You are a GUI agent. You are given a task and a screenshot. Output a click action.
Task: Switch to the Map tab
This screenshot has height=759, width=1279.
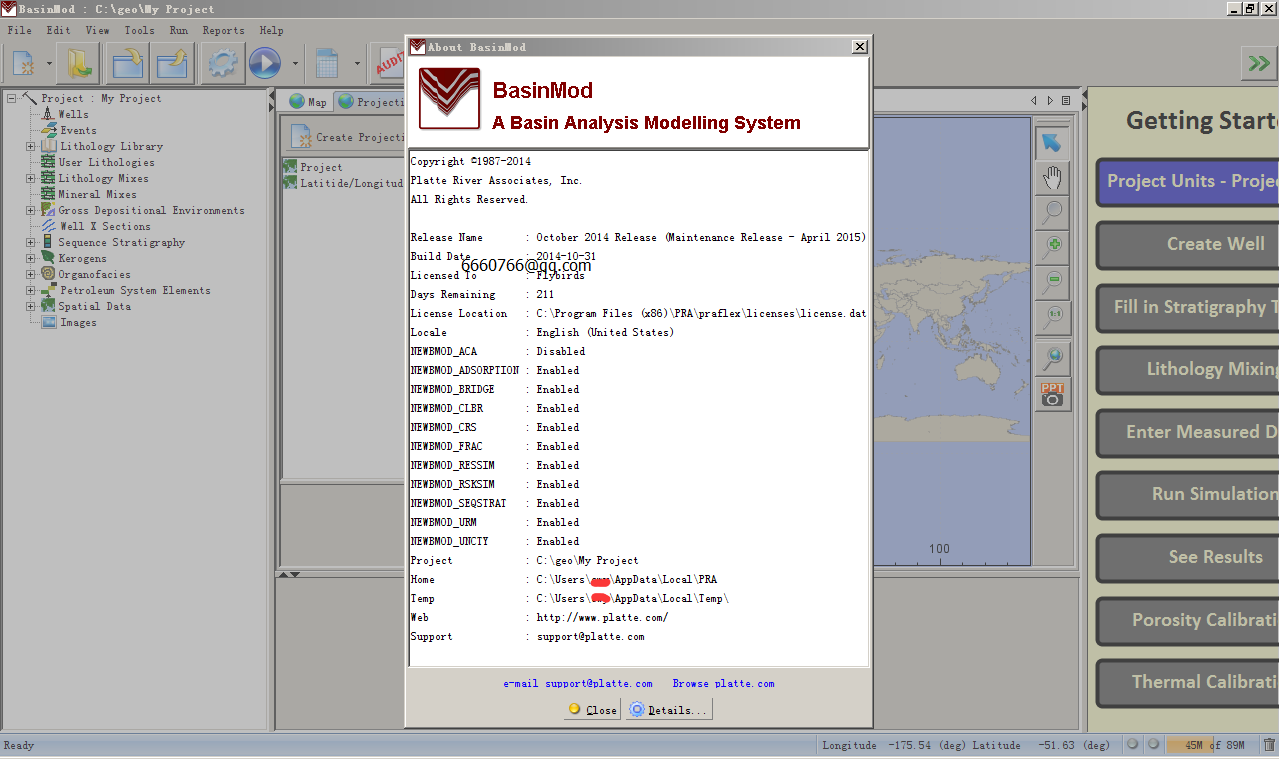coord(308,102)
